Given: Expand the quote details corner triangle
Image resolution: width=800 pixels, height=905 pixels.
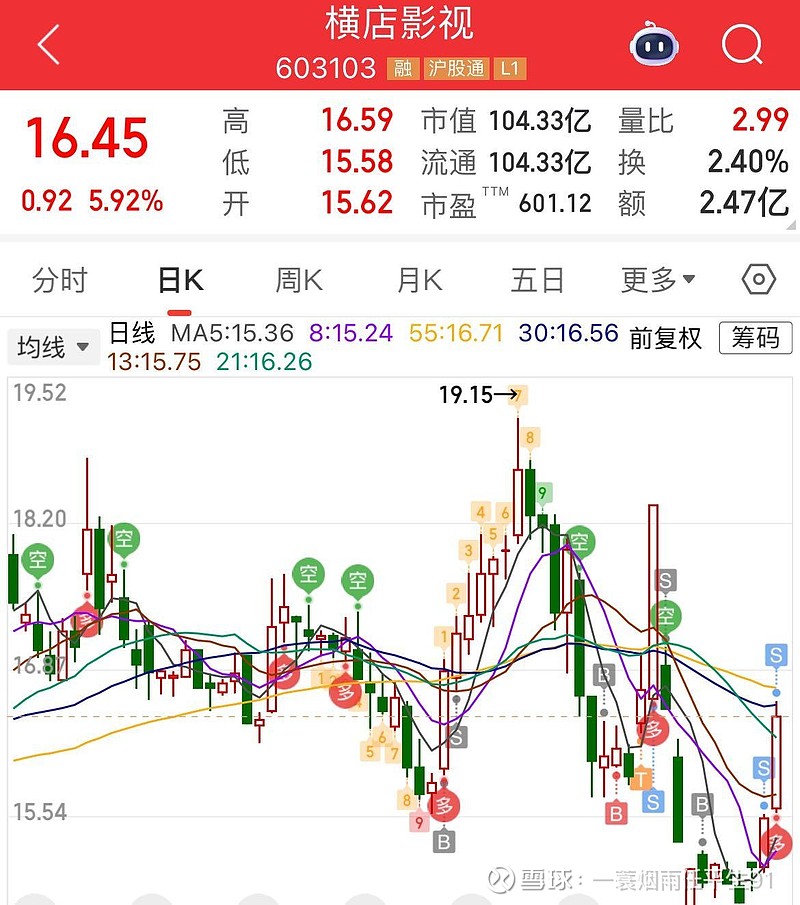Looking at the screenshot, I should click(x=790, y=225).
